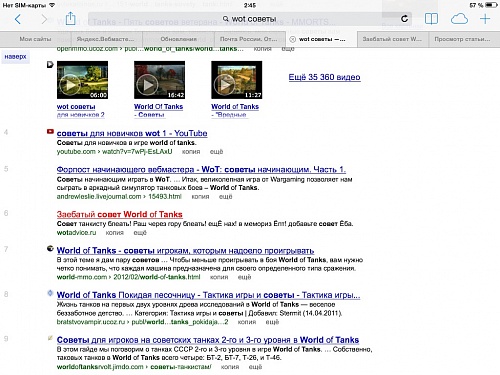Open 'копия' for livejournal result

(x=200, y=197)
